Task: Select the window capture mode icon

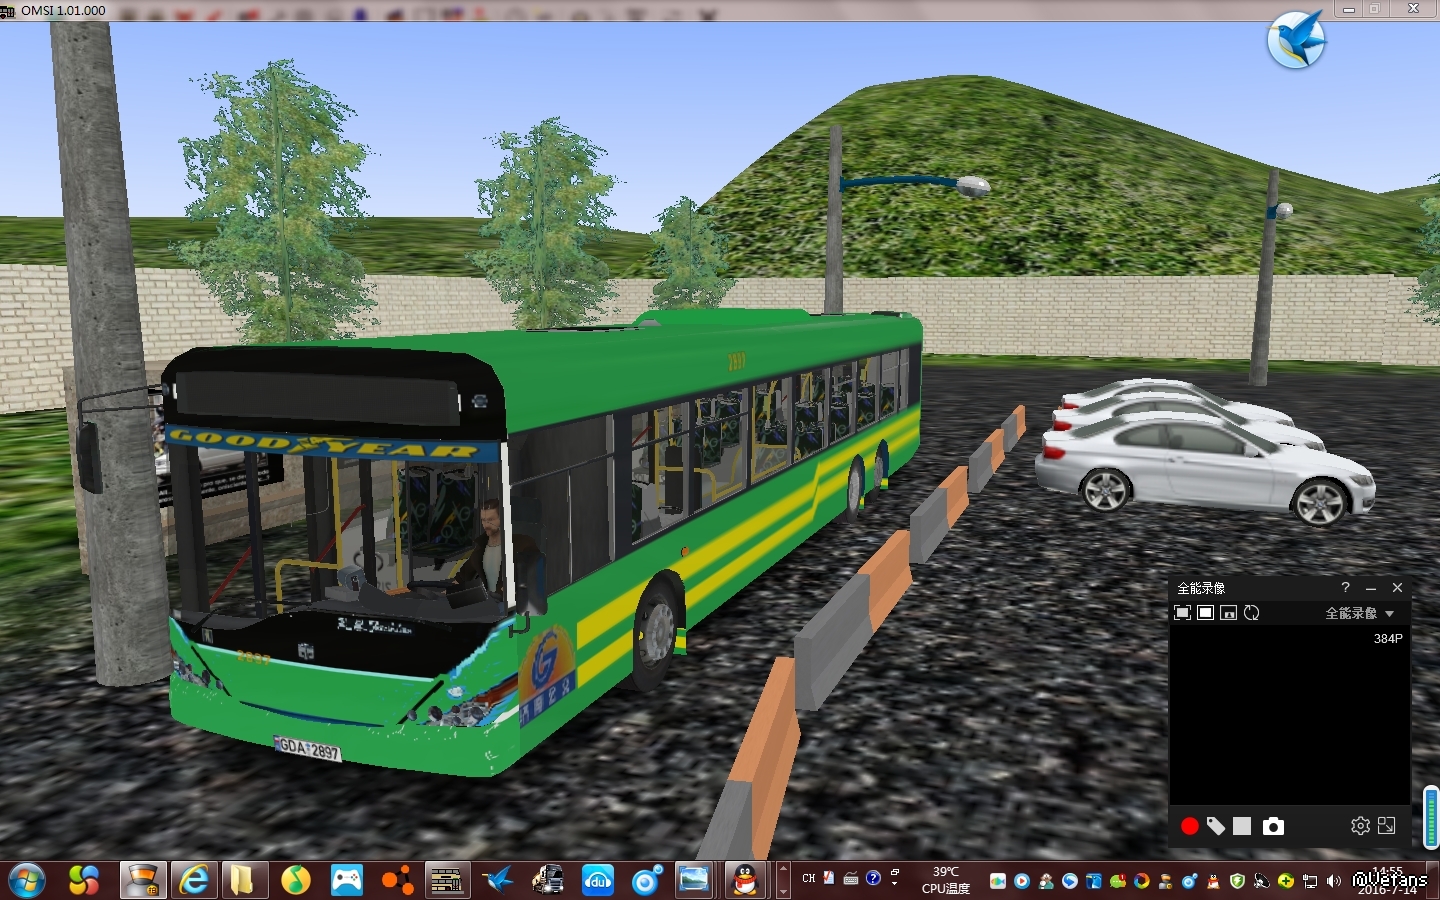Action: click(x=1205, y=613)
